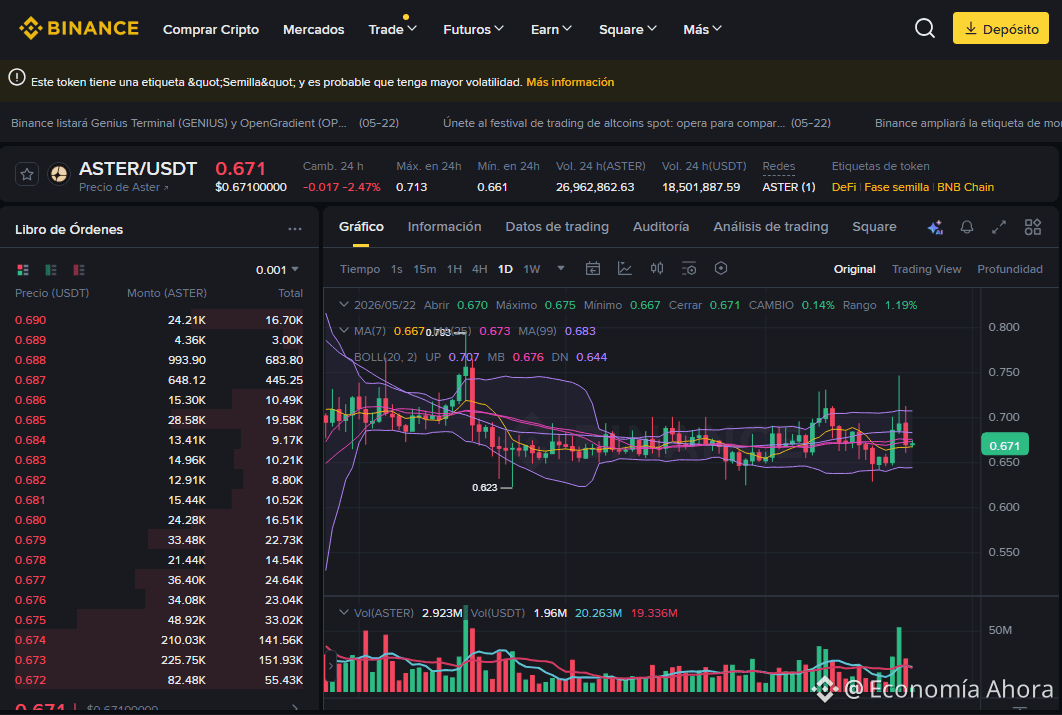Select the 0.672 sell price row
The height and width of the screenshot is (715, 1062).
[x=159, y=680]
